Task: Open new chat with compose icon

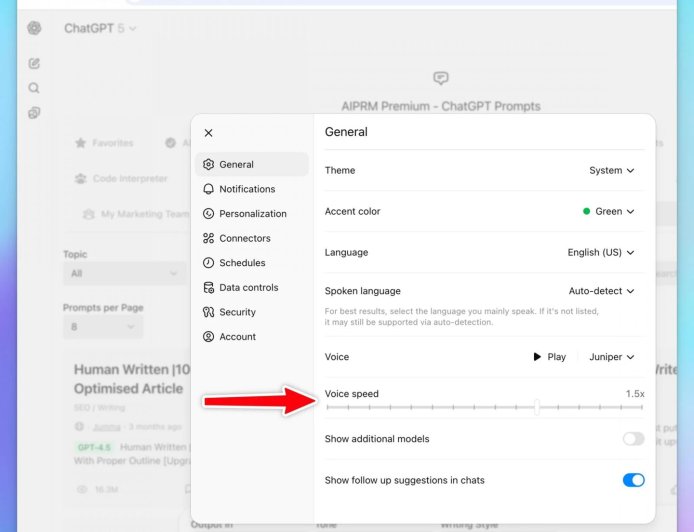Action: 35,63
